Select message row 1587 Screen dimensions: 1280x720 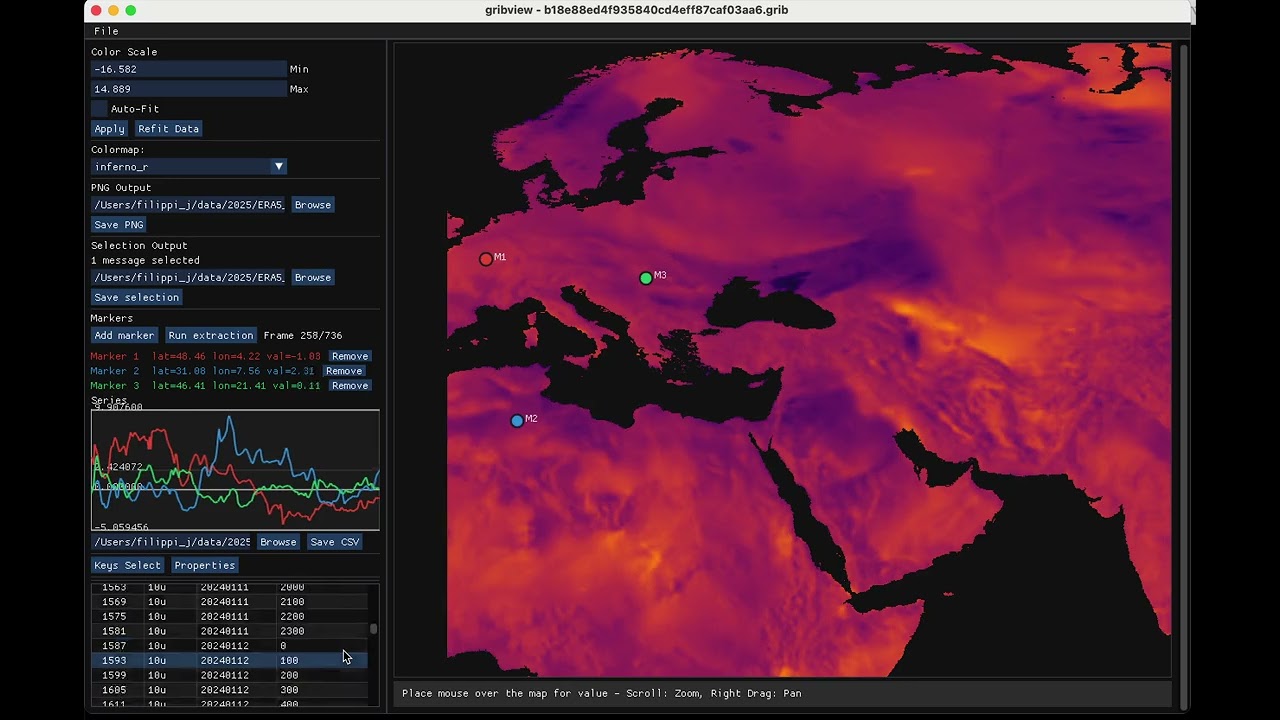pyautogui.click(x=229, y=646)
